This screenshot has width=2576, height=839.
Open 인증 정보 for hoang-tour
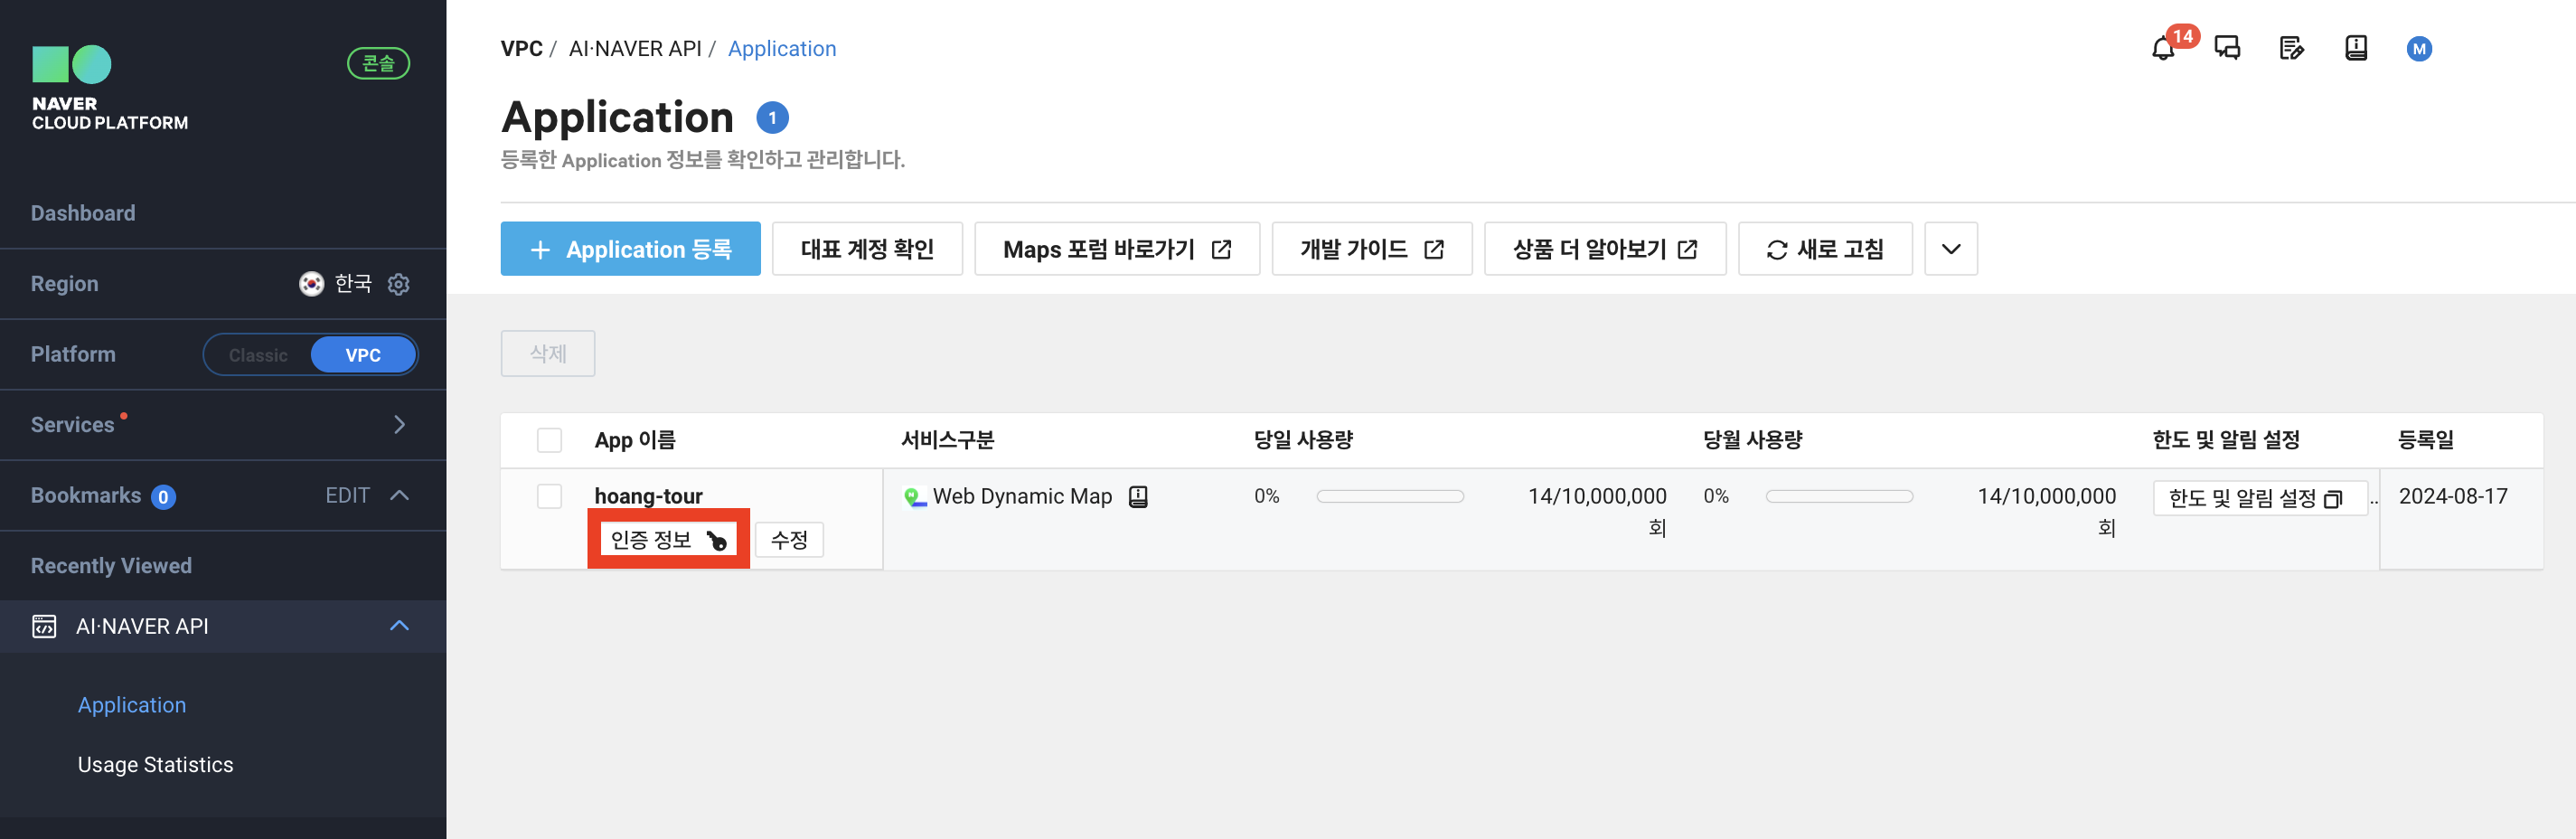(668, 540)
